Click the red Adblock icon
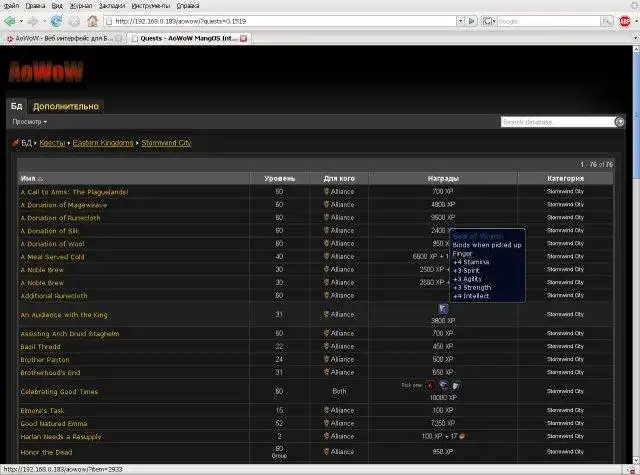The width and height of the screenshot is (640, 475). pos(625,21)
